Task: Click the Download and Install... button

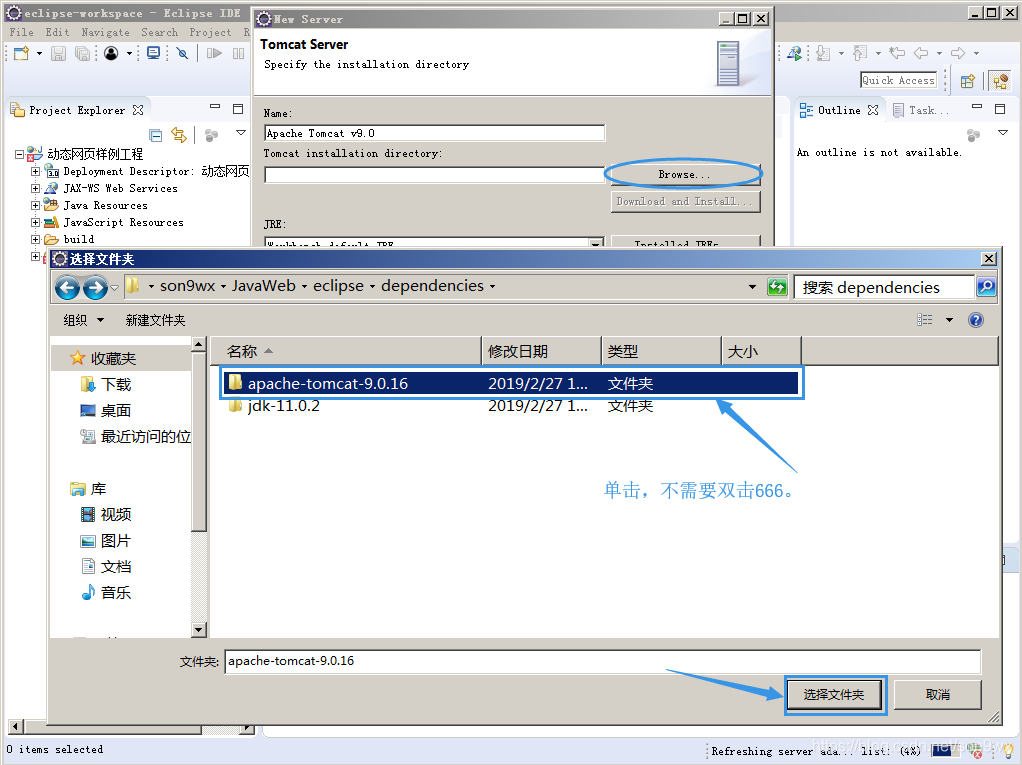Action: point(685,201)
